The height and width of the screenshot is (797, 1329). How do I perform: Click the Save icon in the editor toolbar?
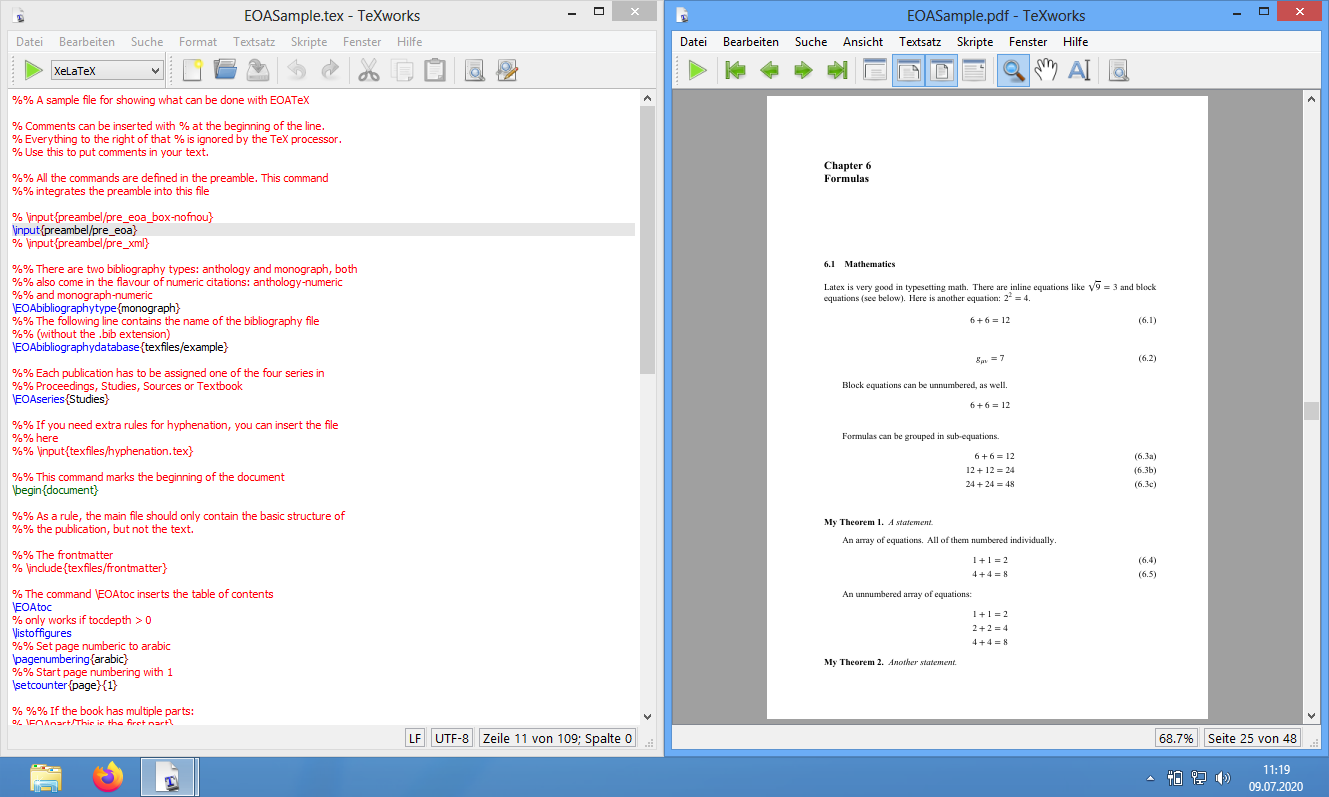coord(258,70)
